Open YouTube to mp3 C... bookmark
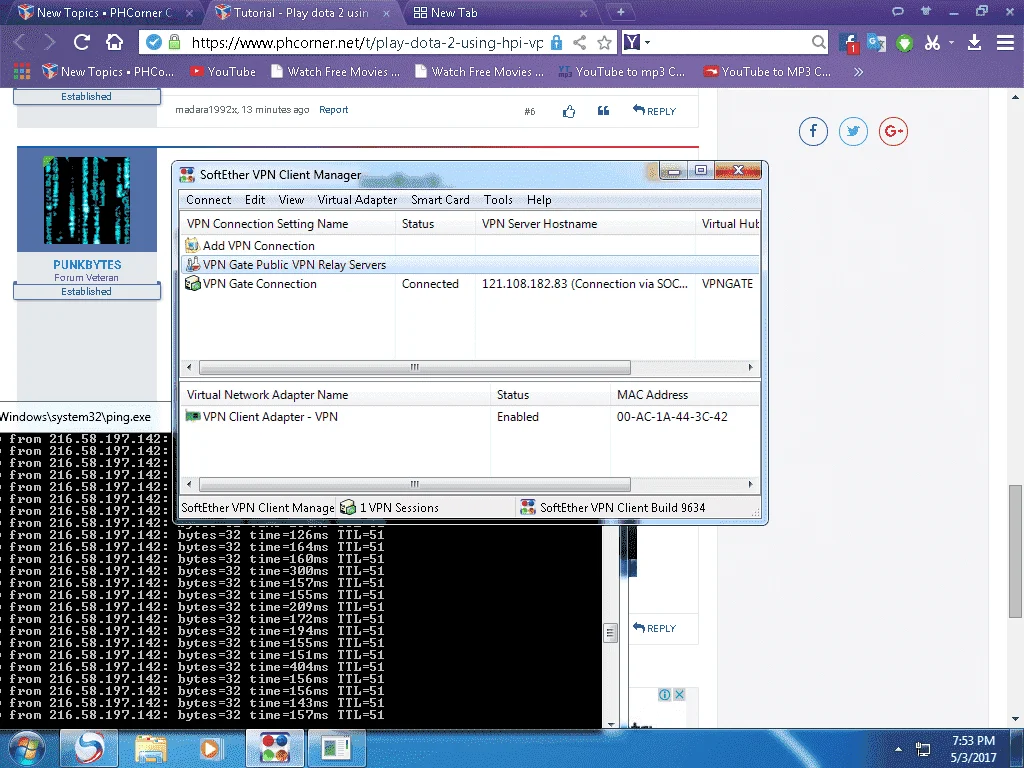 pyautogui.click(x=622, y=72)
